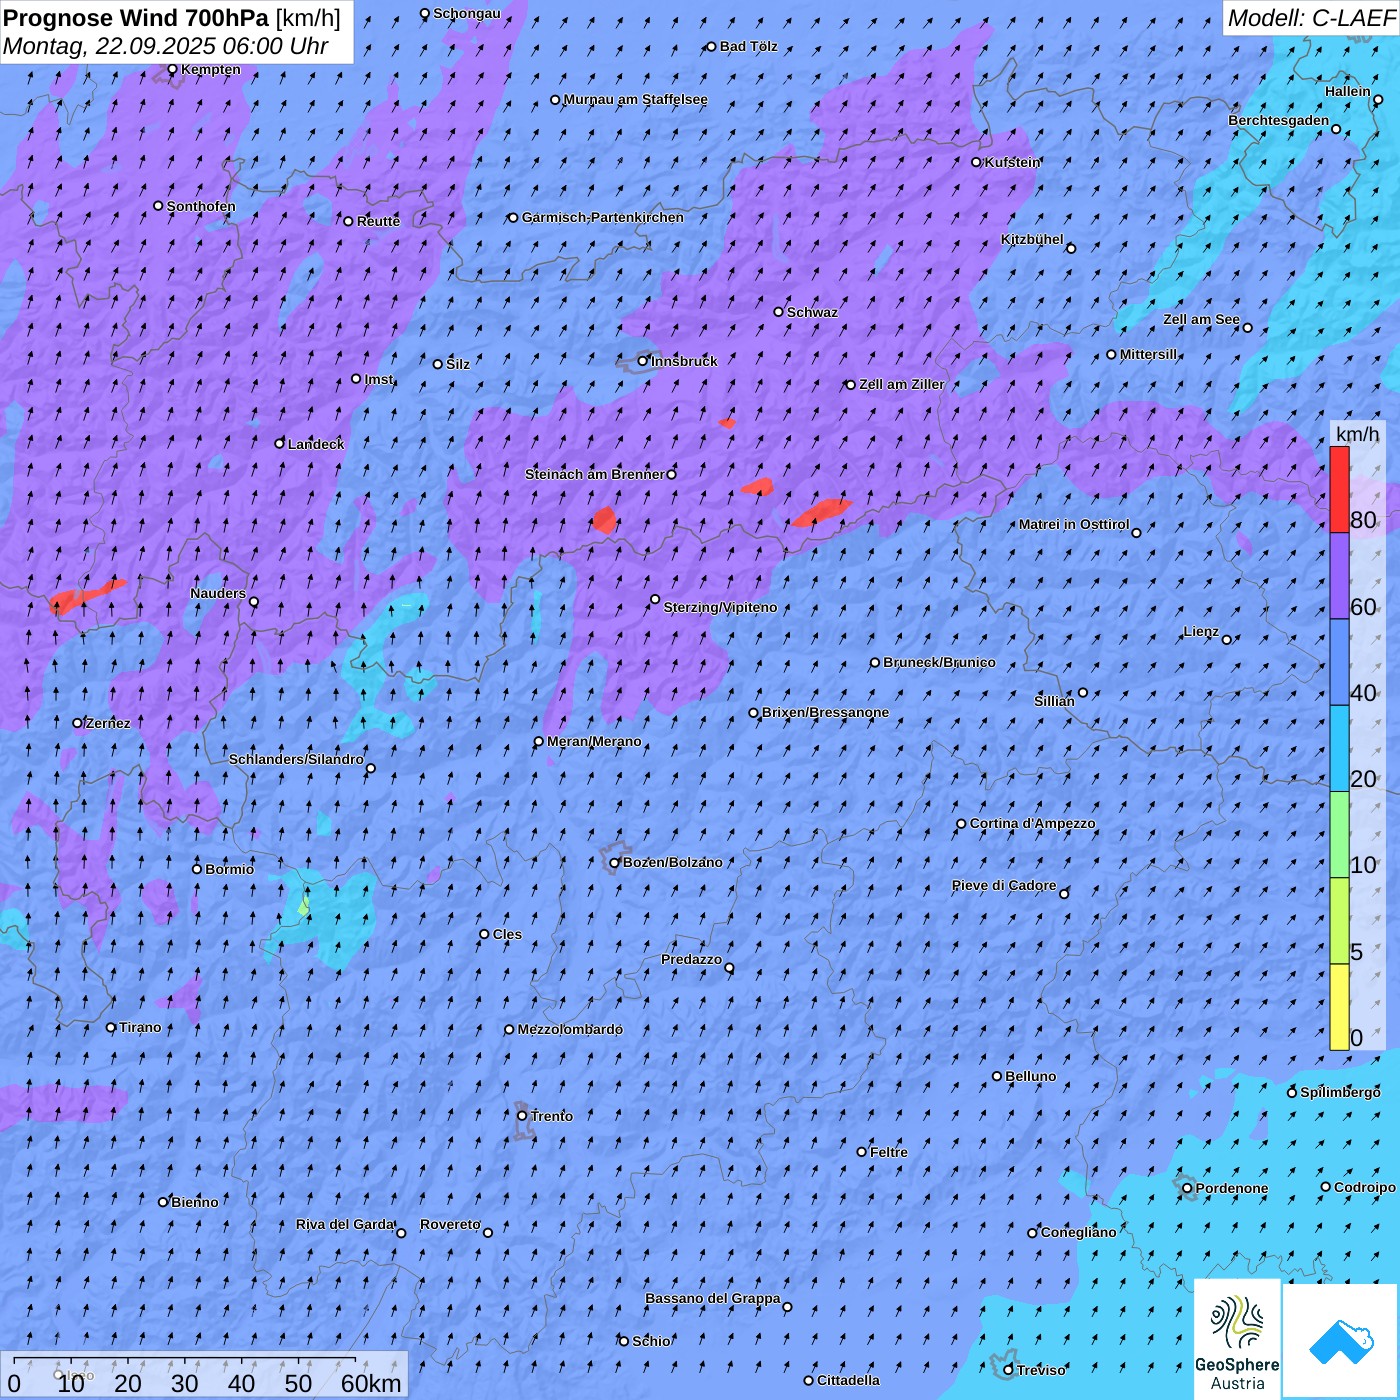Select the purple 60–80 km/h legend swatch
This screenshot has height=1400, width=1400.
1339,576
